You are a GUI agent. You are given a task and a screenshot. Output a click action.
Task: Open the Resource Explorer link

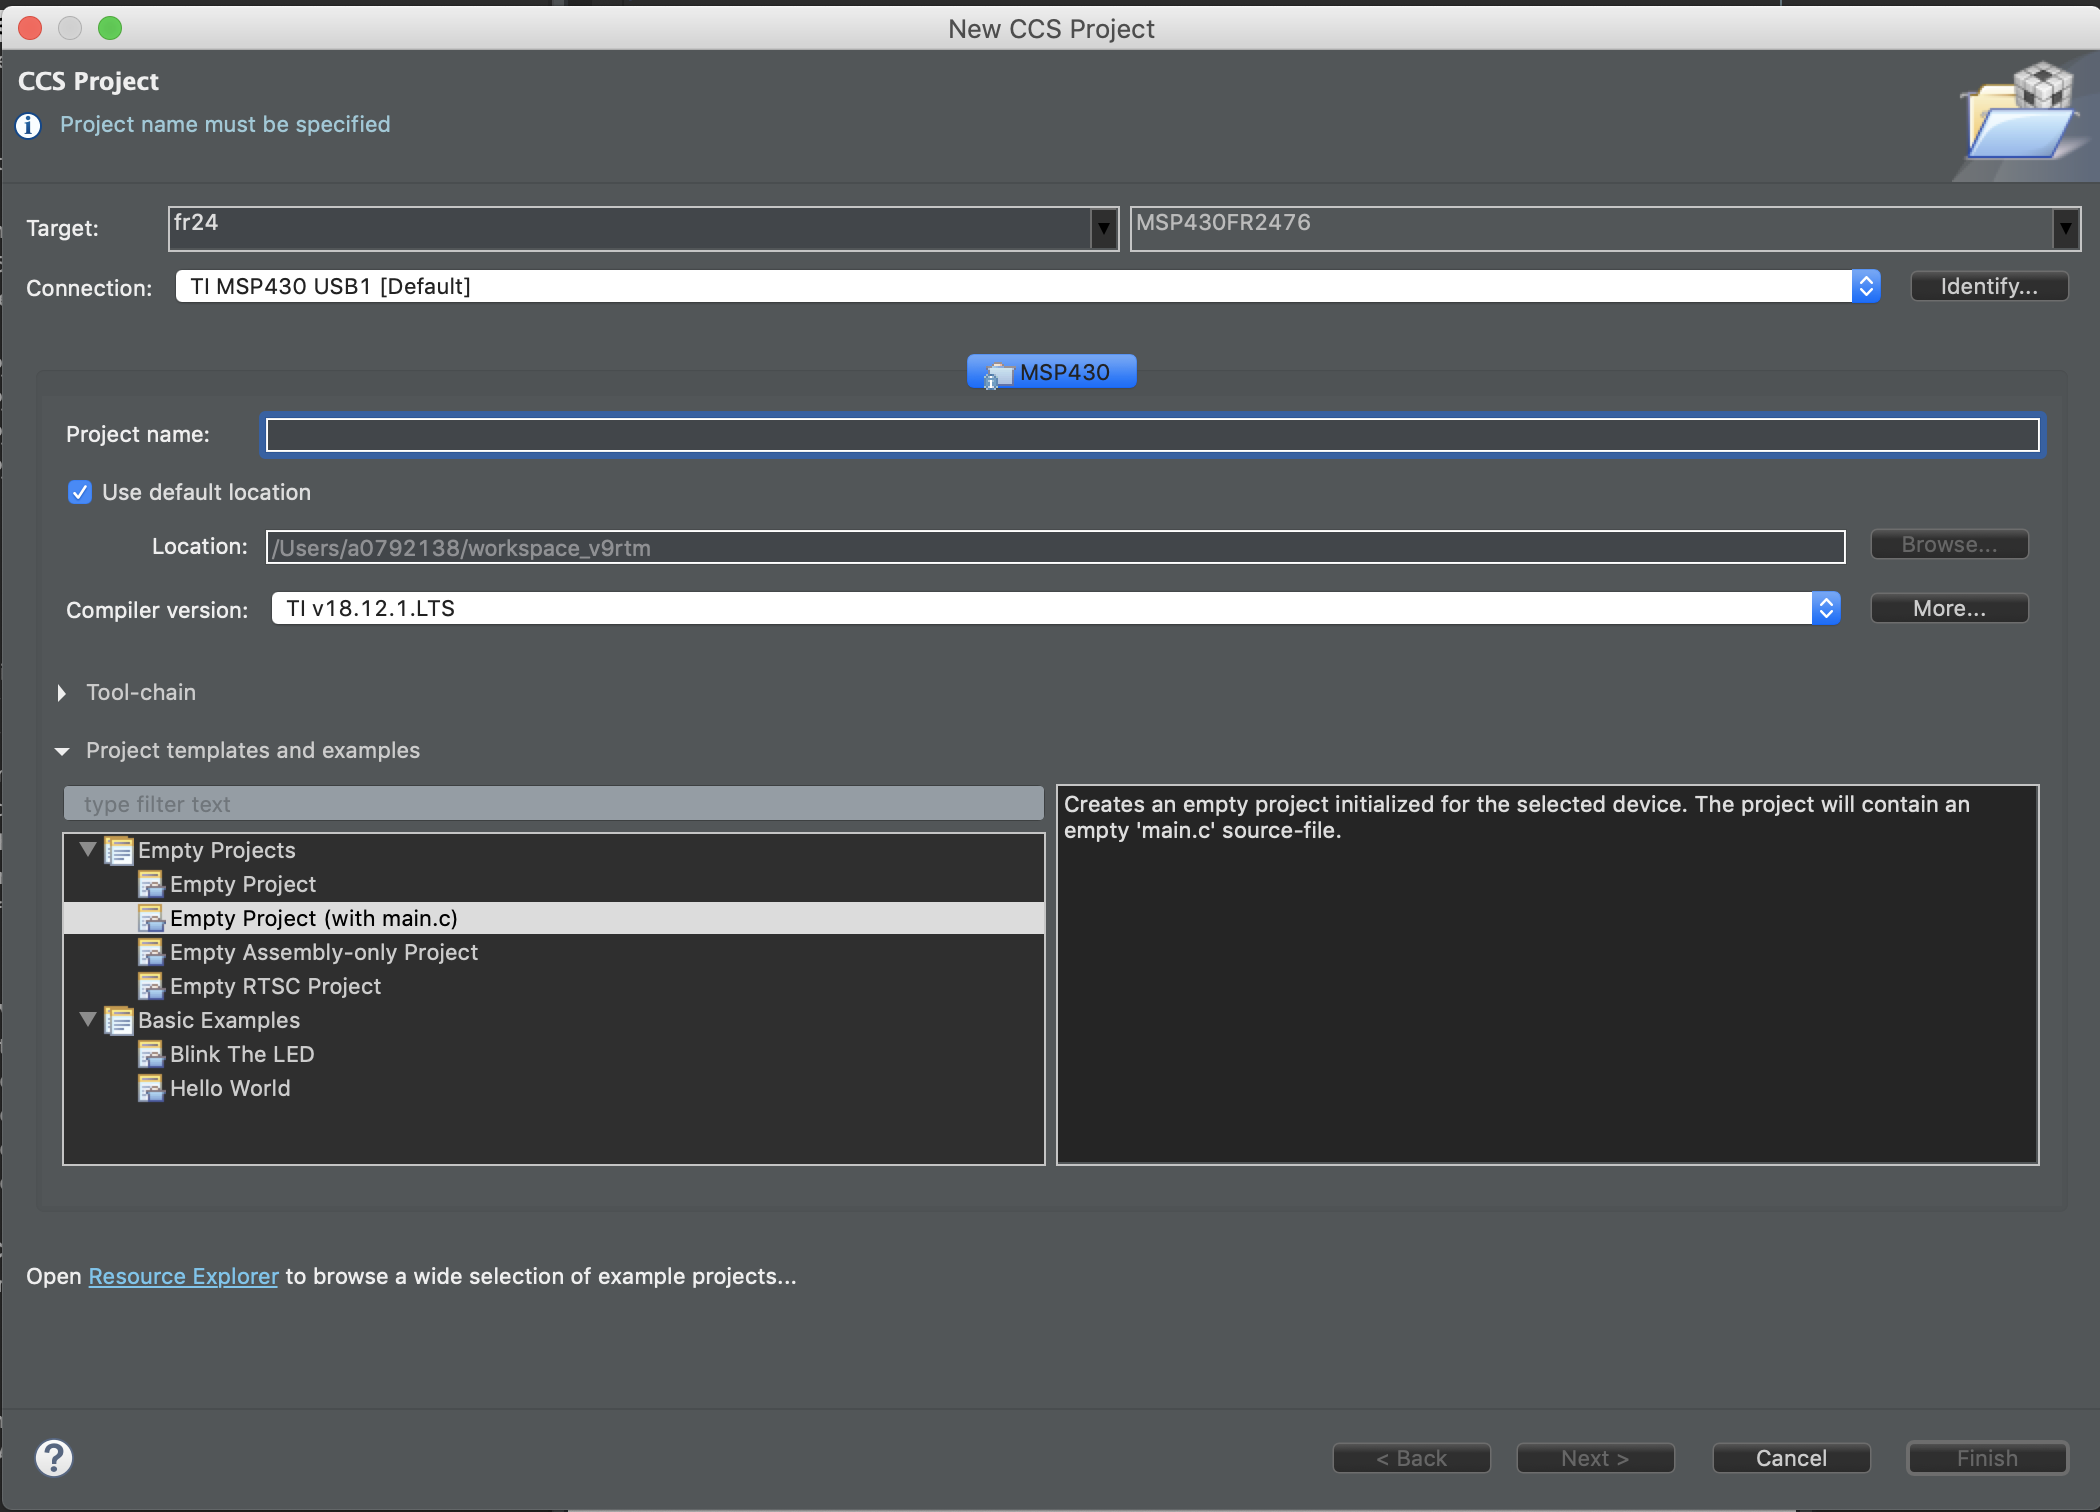pos(183,1277)
